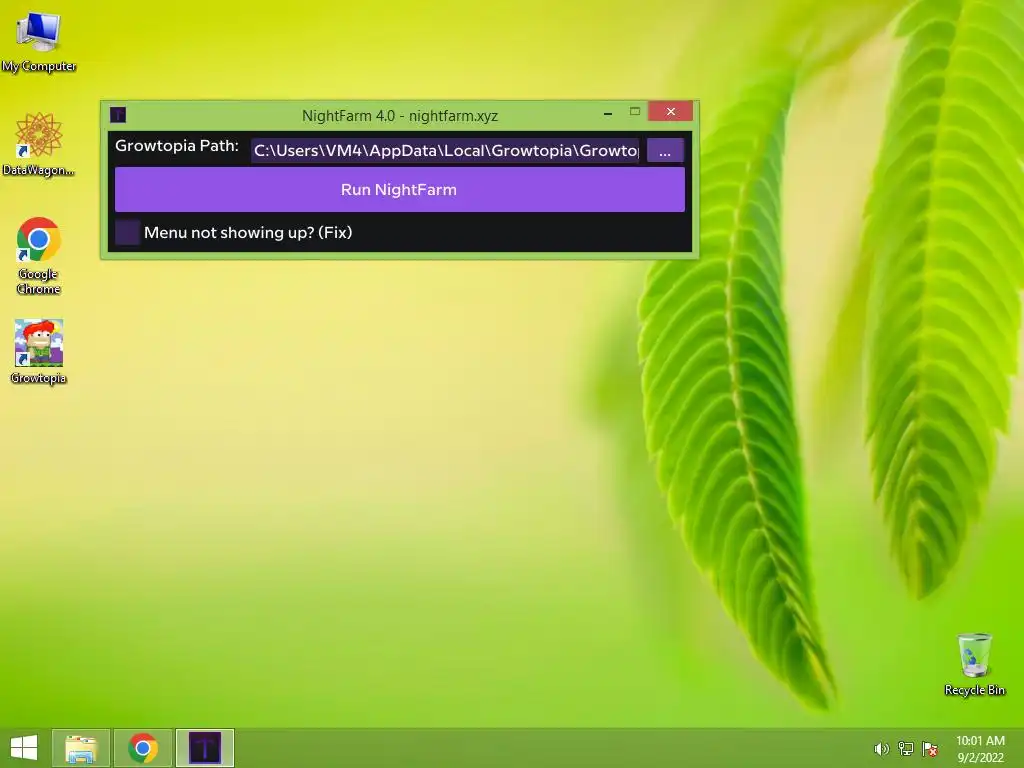Viewport: 1024px width, 768px height.
Task: Browse for Growtopia path with ... button
Action: [x=665, y=151]
